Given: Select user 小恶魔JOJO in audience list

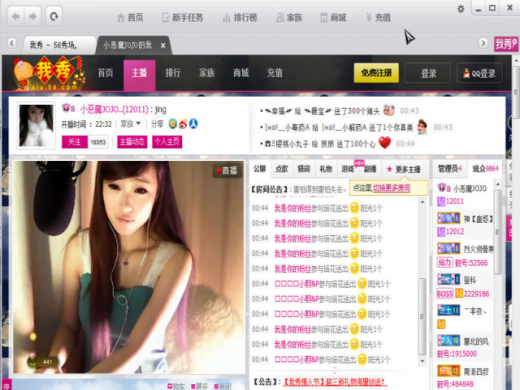Looking at the screenshot, I should (470, 189).
